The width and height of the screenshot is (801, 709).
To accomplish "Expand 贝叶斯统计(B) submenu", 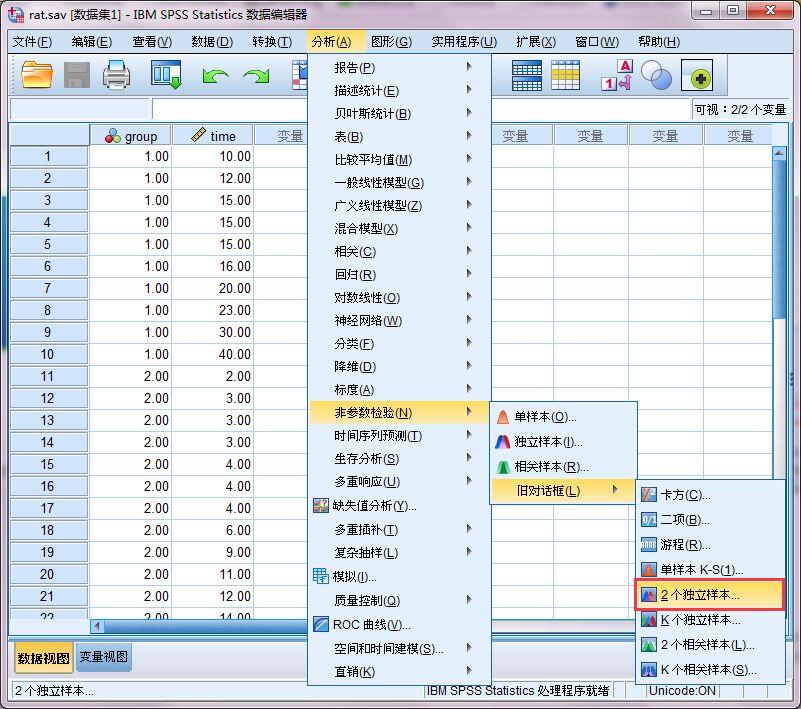I will tap(399, 113).
